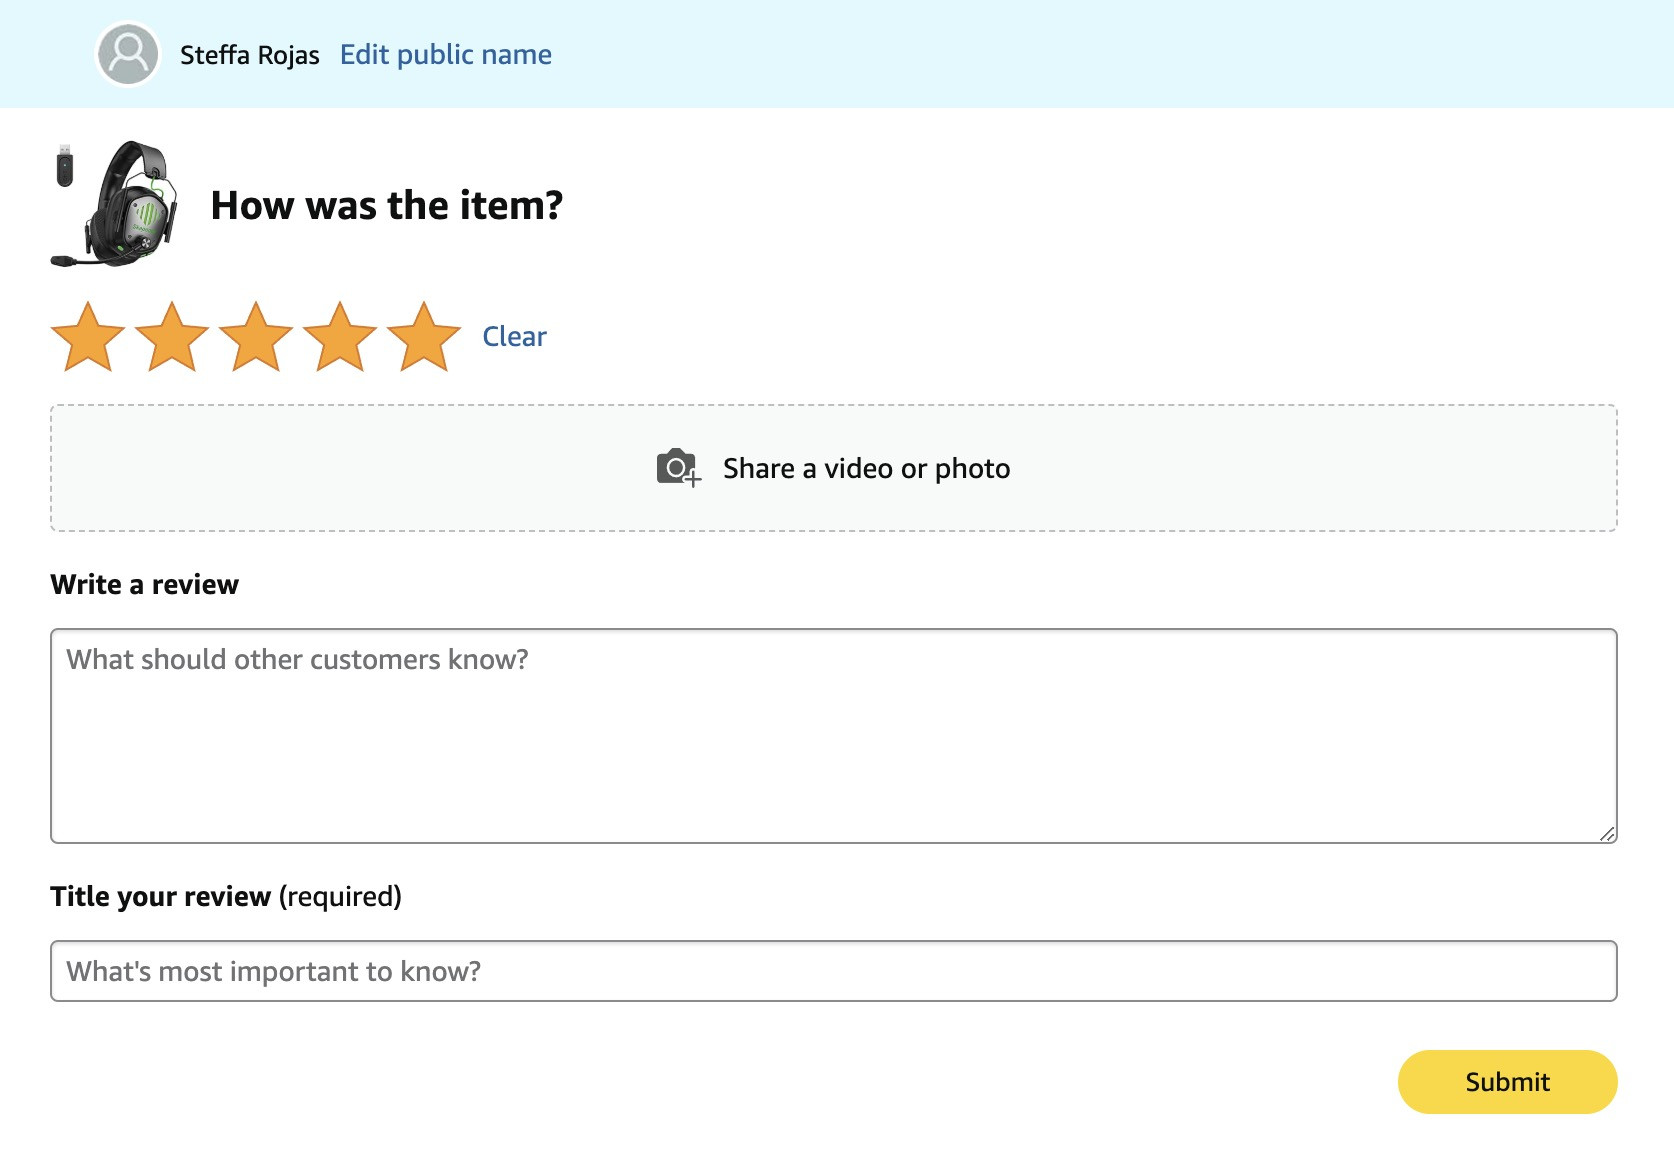The image size is (1674, 1162).
Task: Focus the Write a review text area
Action: (833, 736)
